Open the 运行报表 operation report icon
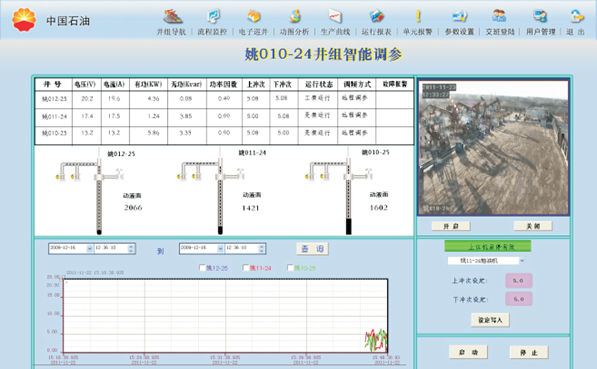This screenshot has width=597, height=369. [x=377, y=16]
